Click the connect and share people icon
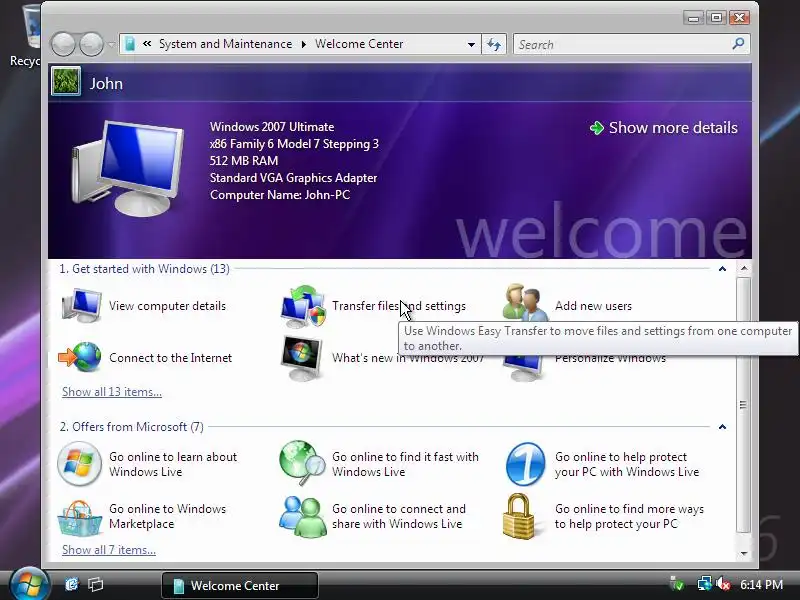 point(303,516)
